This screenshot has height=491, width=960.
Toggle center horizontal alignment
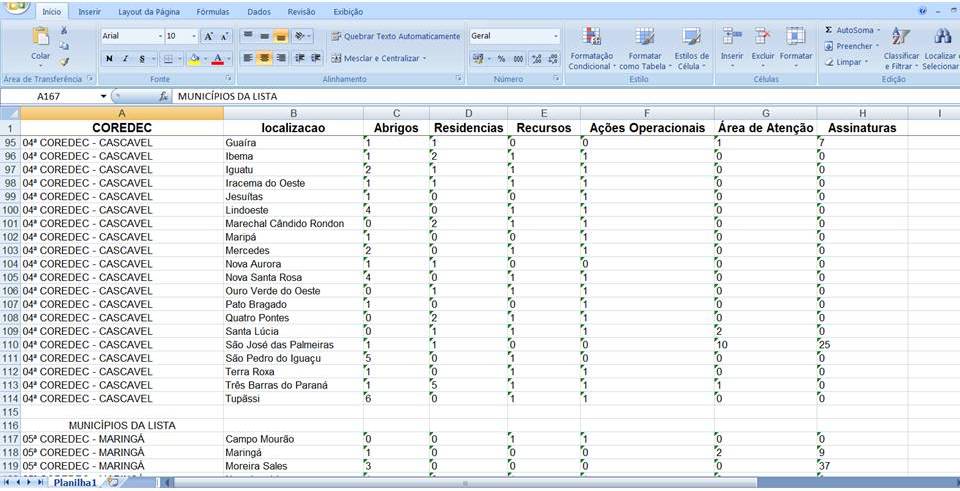click(x=265, y=59)
